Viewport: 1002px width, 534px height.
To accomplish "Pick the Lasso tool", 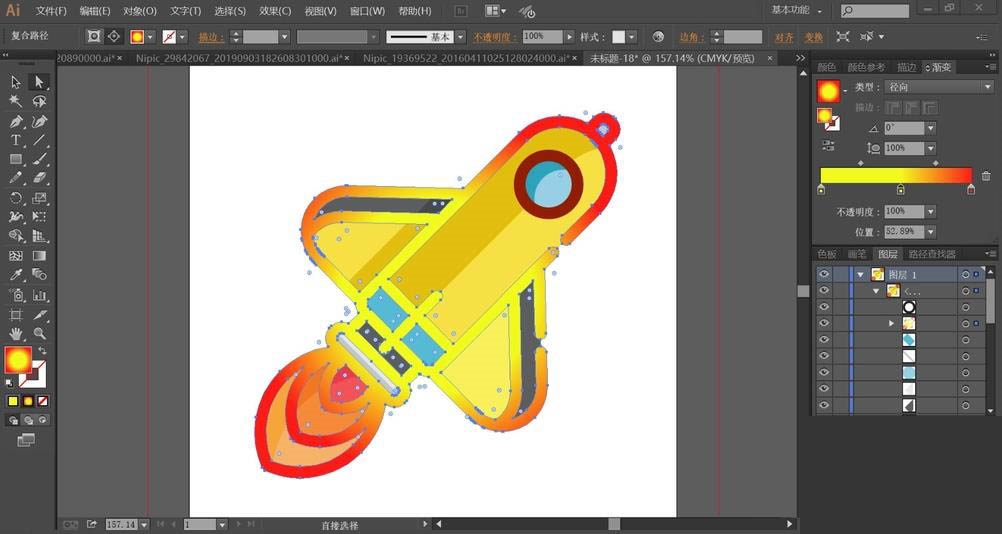I will tap(40, 102).
